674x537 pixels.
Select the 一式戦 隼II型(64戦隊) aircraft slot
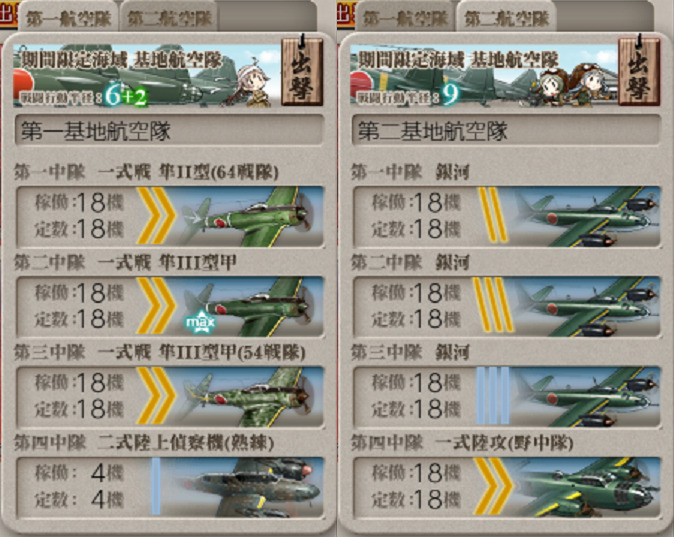170,217
